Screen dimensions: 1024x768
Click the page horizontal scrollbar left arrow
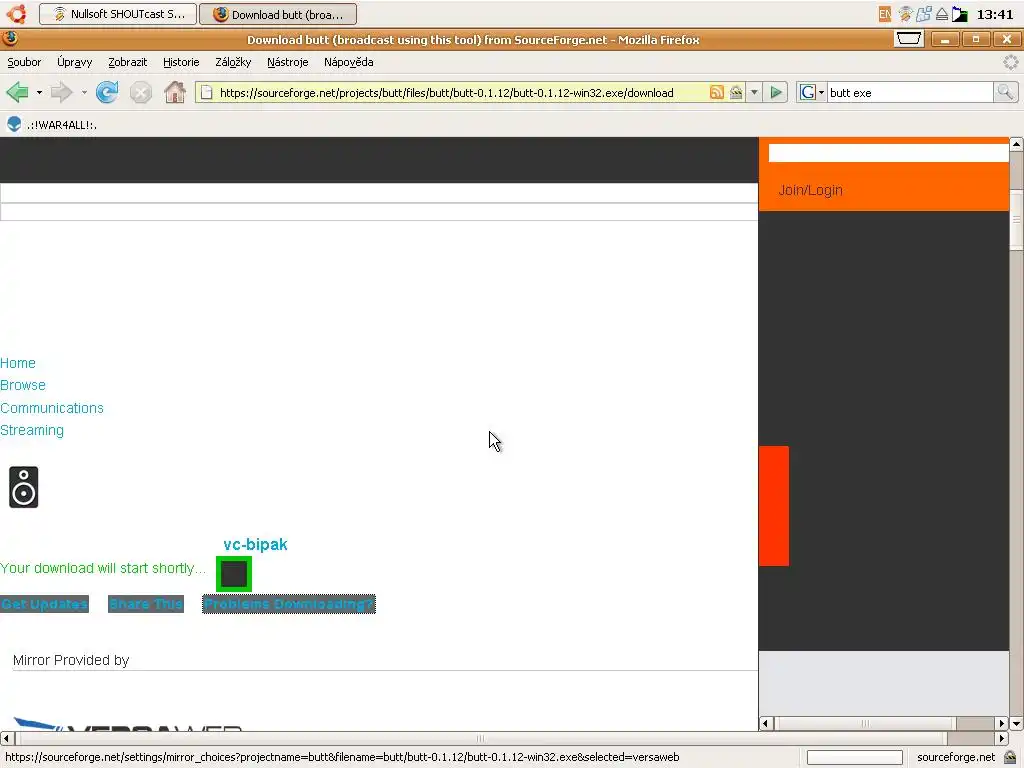point(6,739)
